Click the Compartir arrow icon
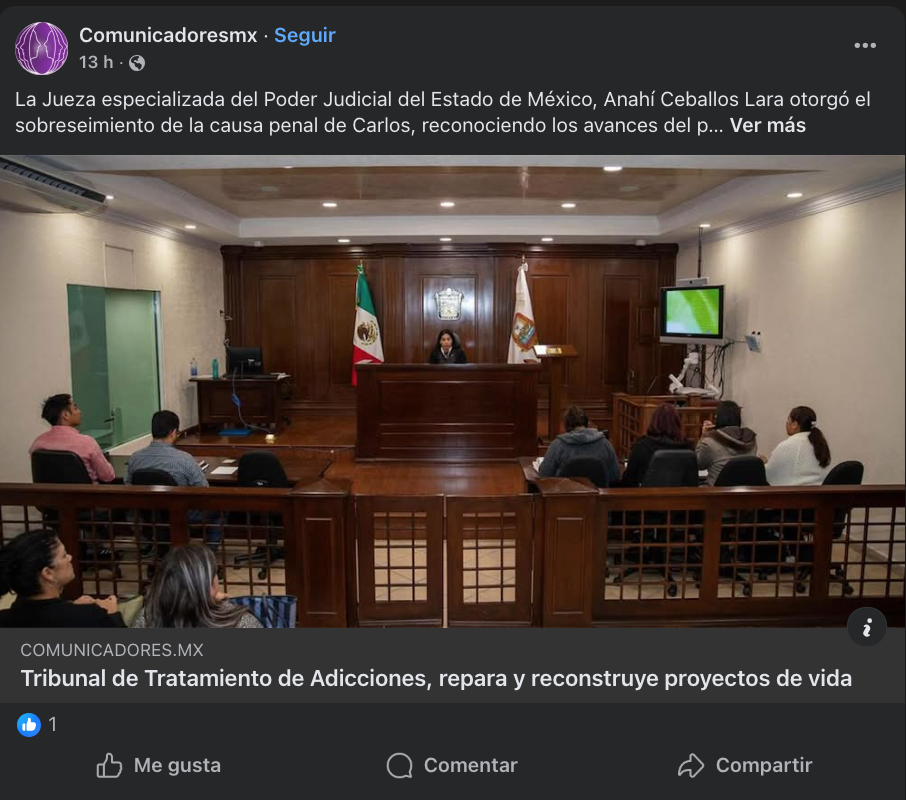906x800 pixels. coord(691,765)
